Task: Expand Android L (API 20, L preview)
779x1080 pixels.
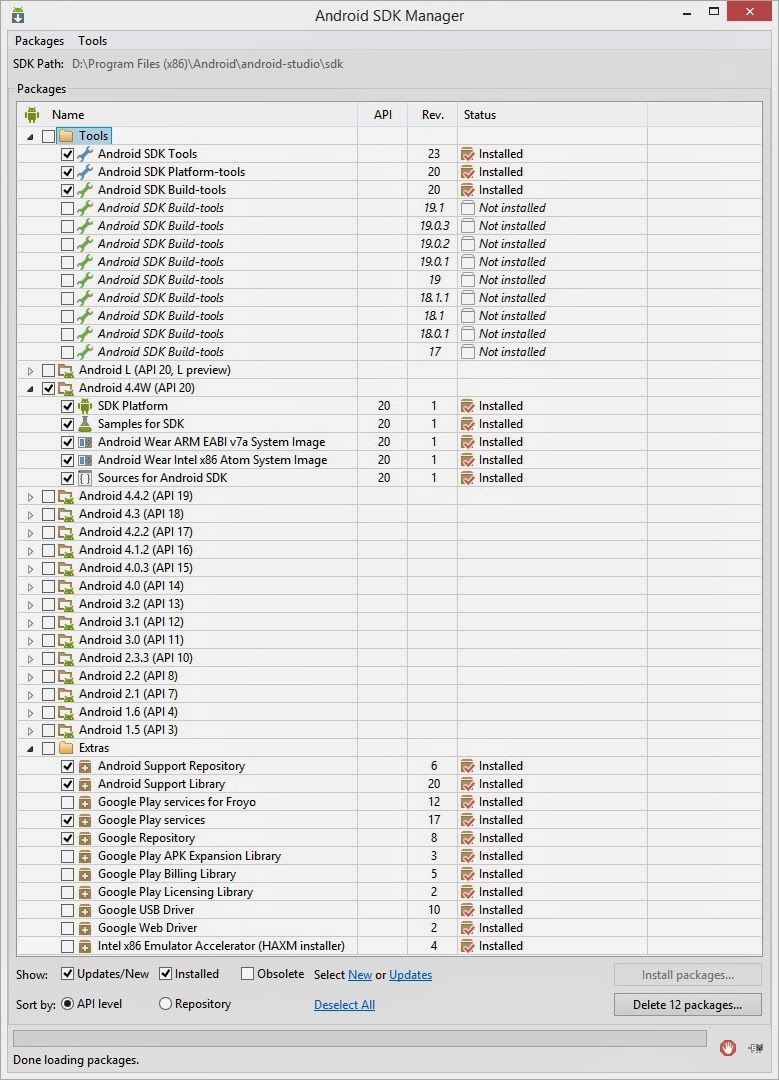Action: coord(30,371)
